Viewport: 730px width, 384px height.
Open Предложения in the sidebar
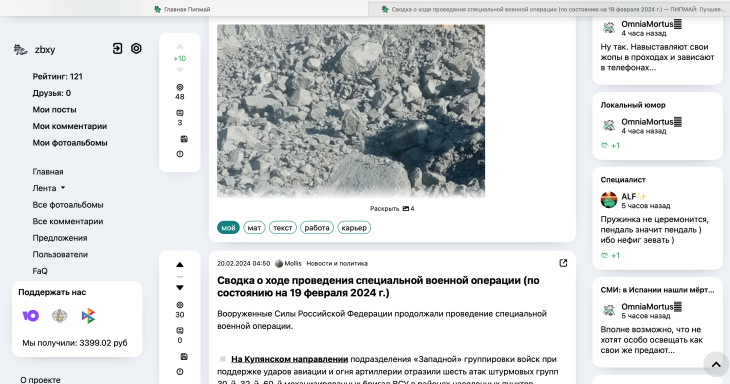tap(60, 238)
